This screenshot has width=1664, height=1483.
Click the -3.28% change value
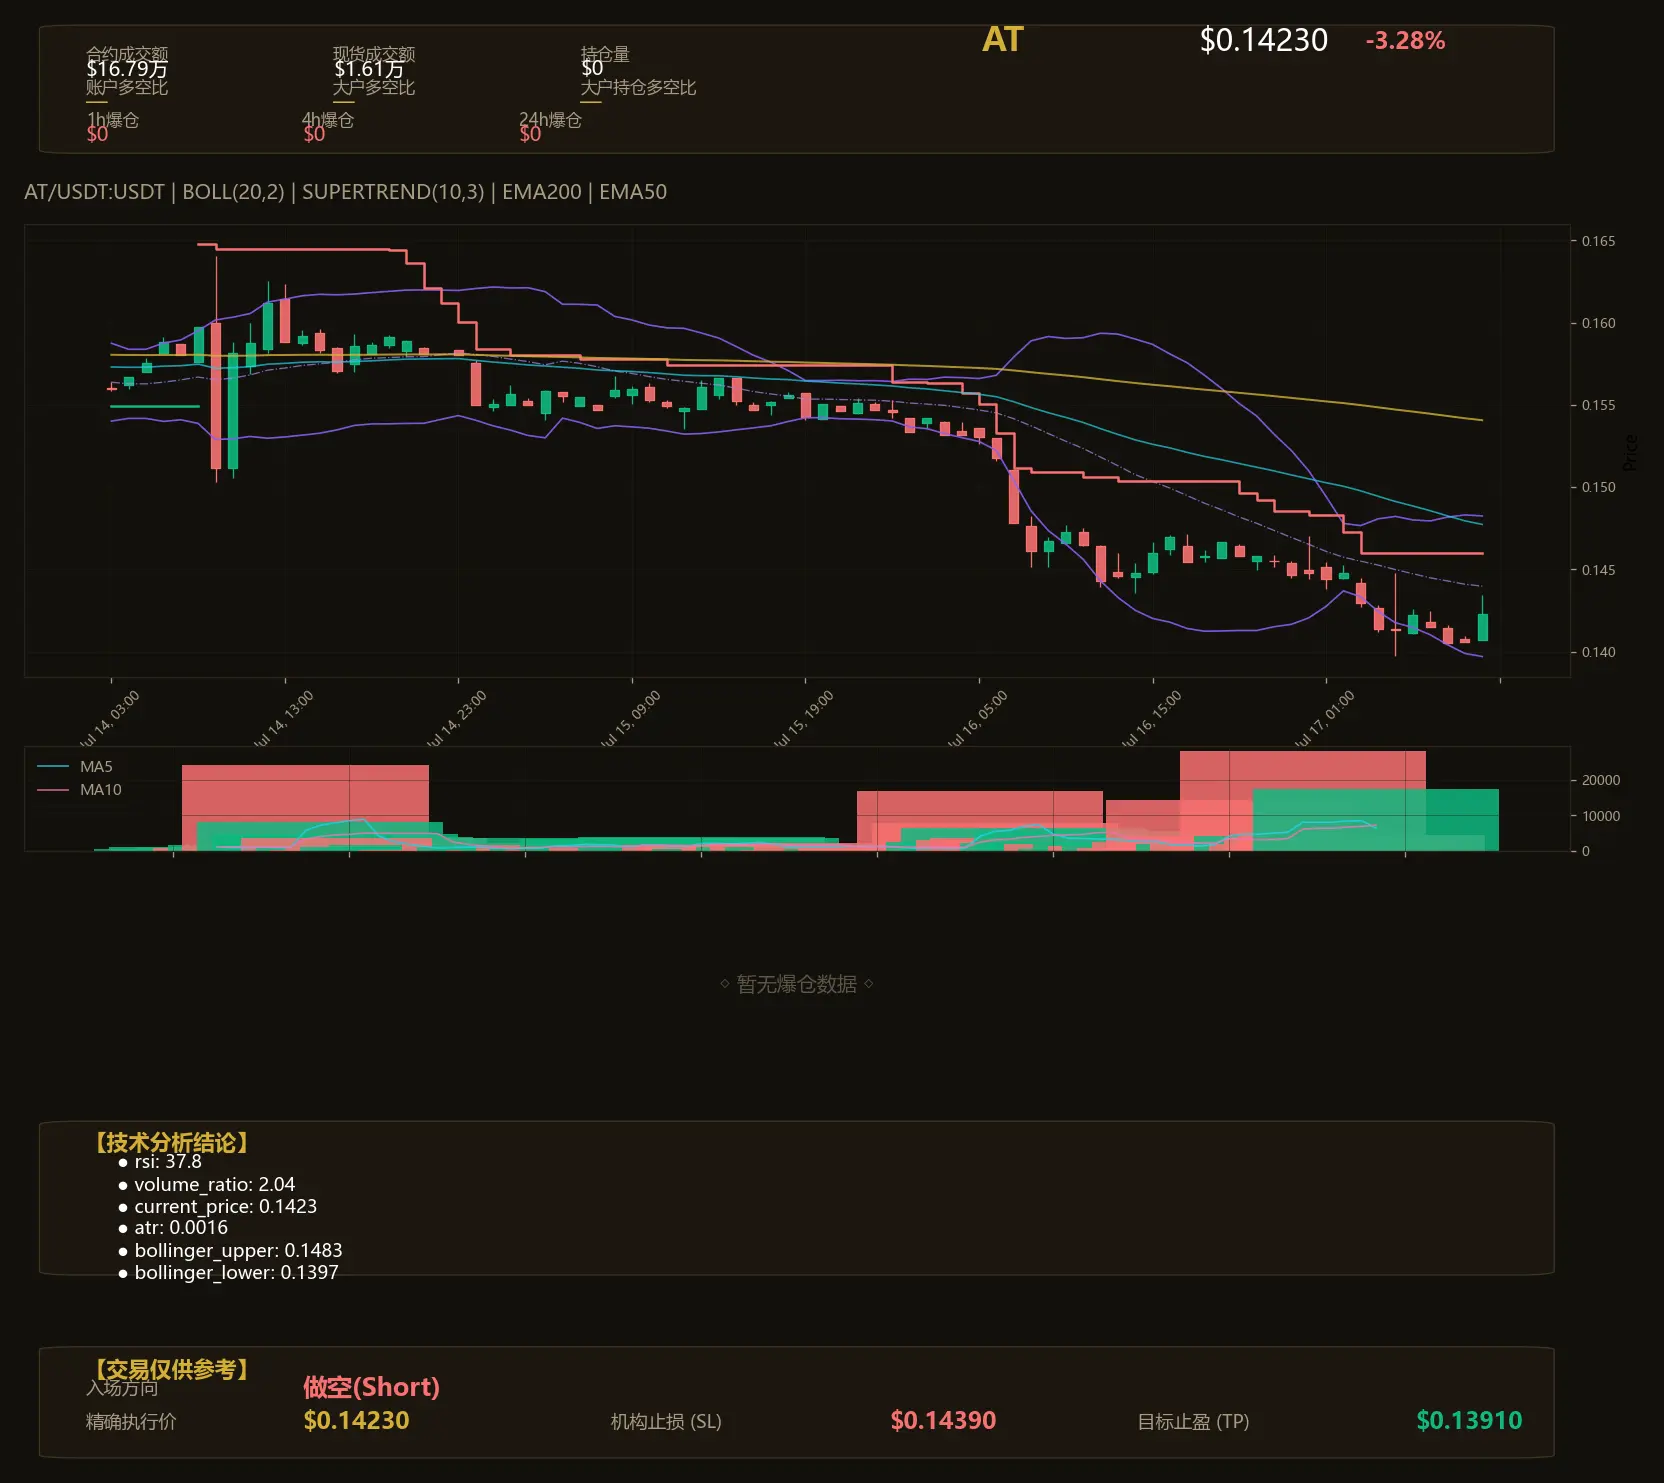[1405, 41]
